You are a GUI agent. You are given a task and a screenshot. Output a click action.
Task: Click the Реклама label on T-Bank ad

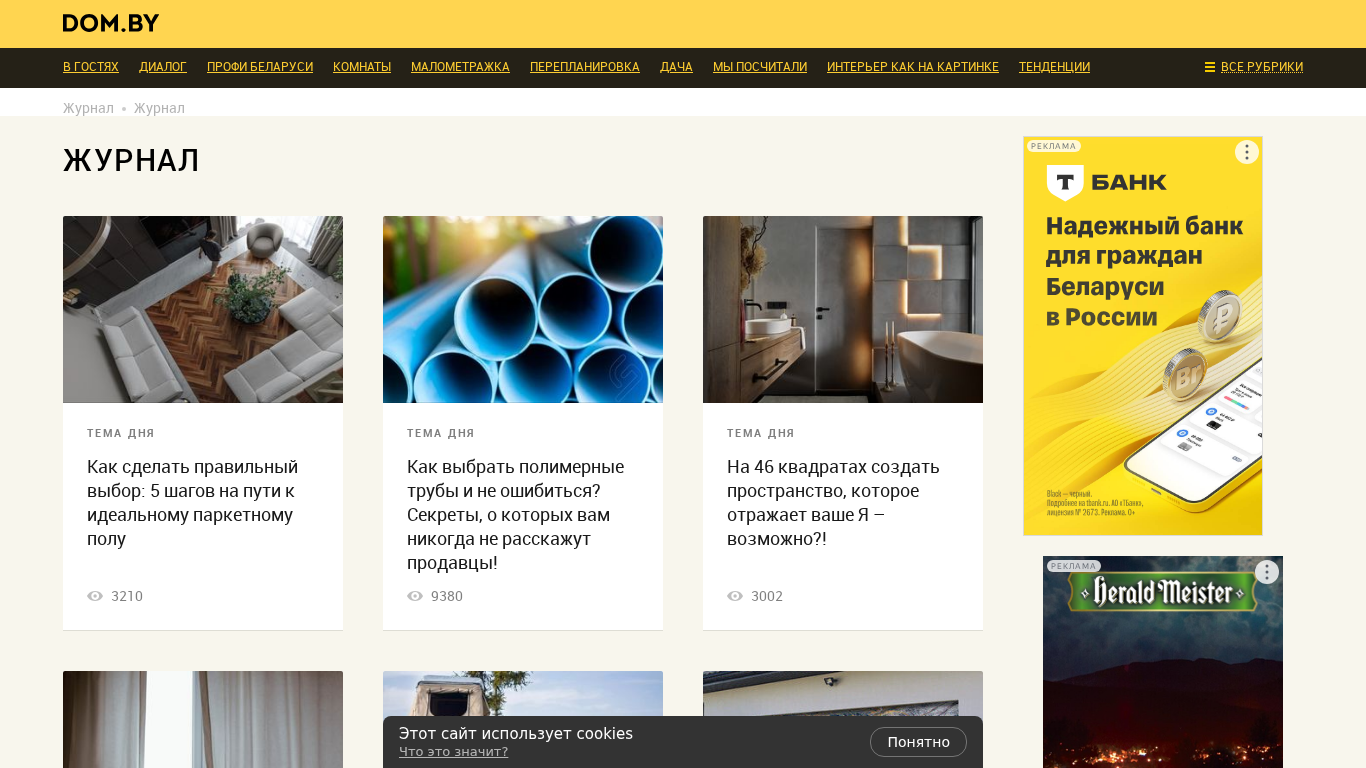(x=1054, y=146)
